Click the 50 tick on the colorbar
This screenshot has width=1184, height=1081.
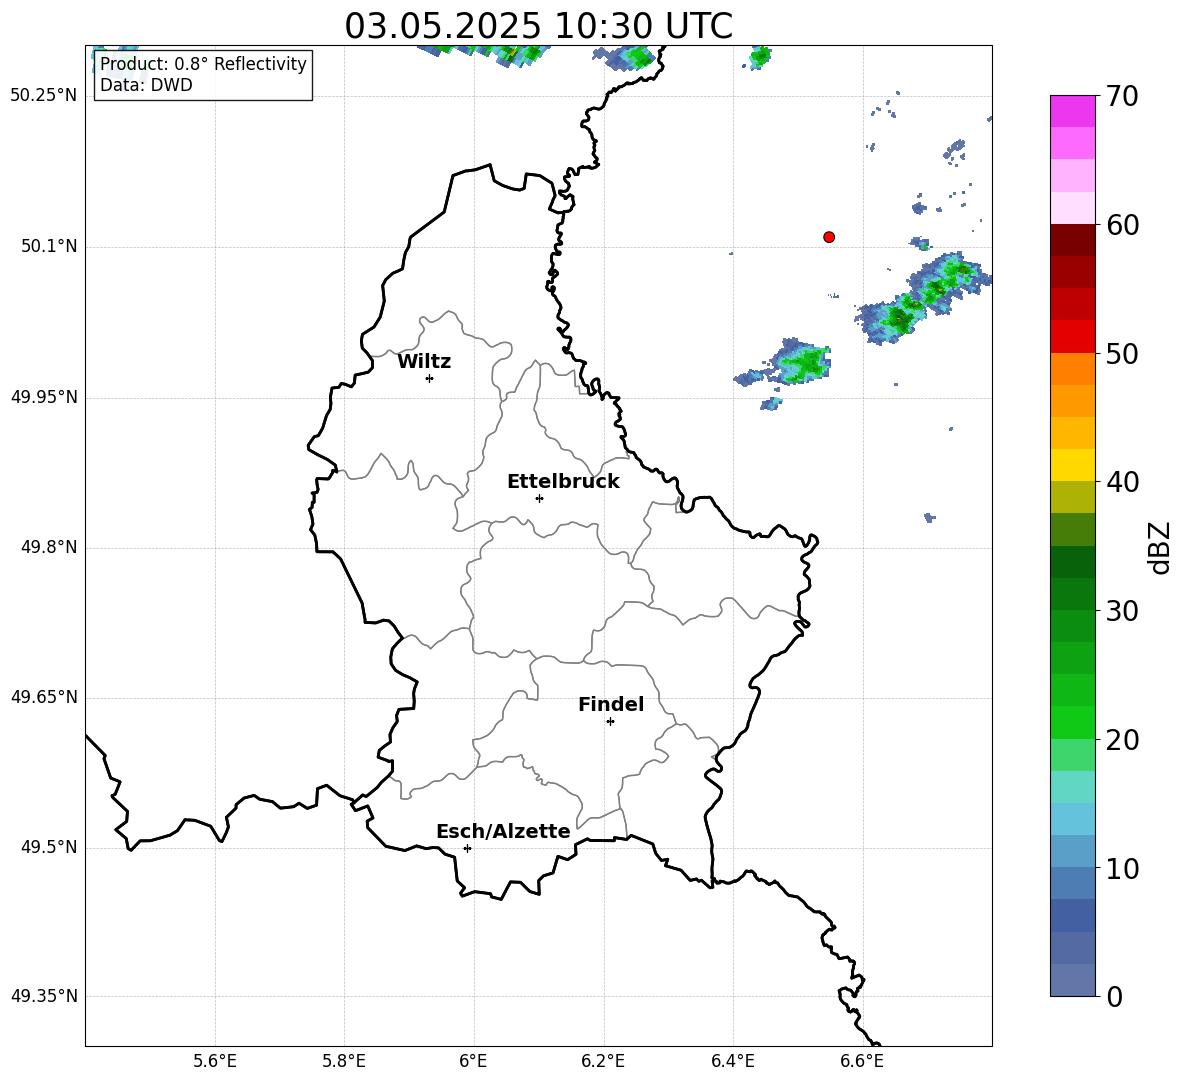pyautogui.click(x=1122, y=354)
